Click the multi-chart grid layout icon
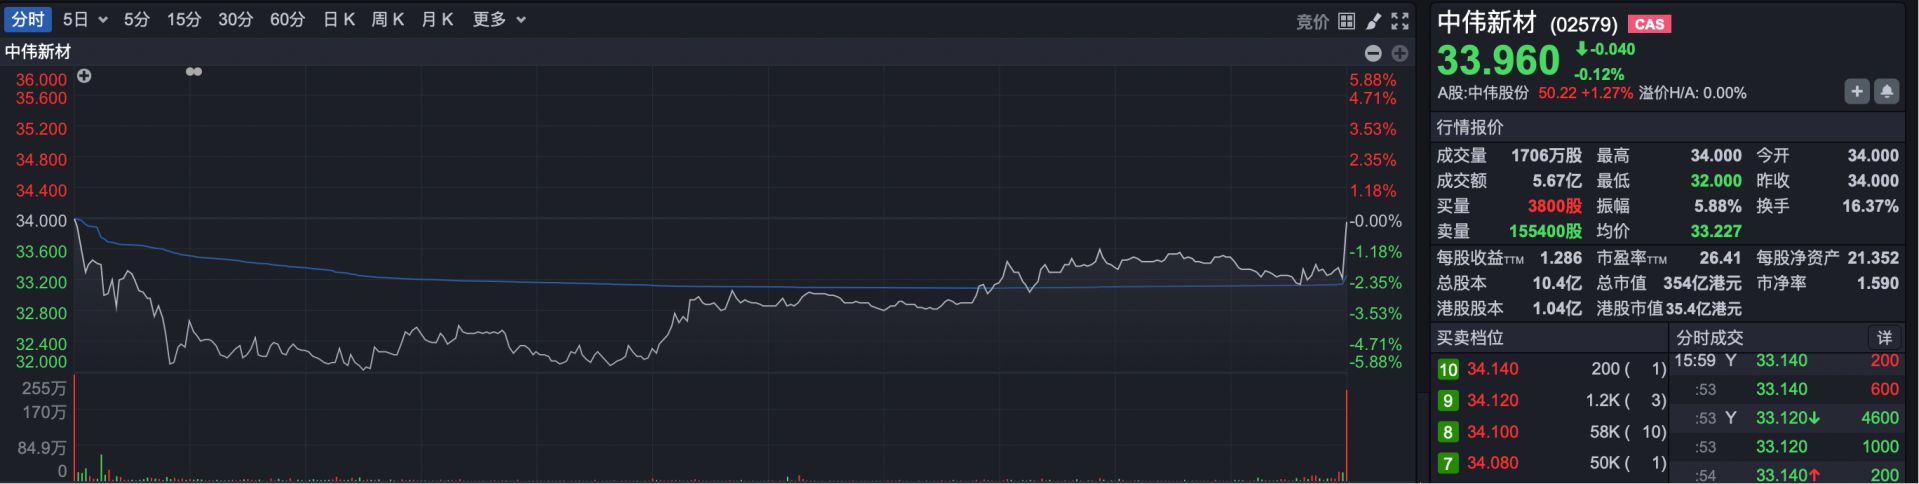 click(x=1347, y=21)
